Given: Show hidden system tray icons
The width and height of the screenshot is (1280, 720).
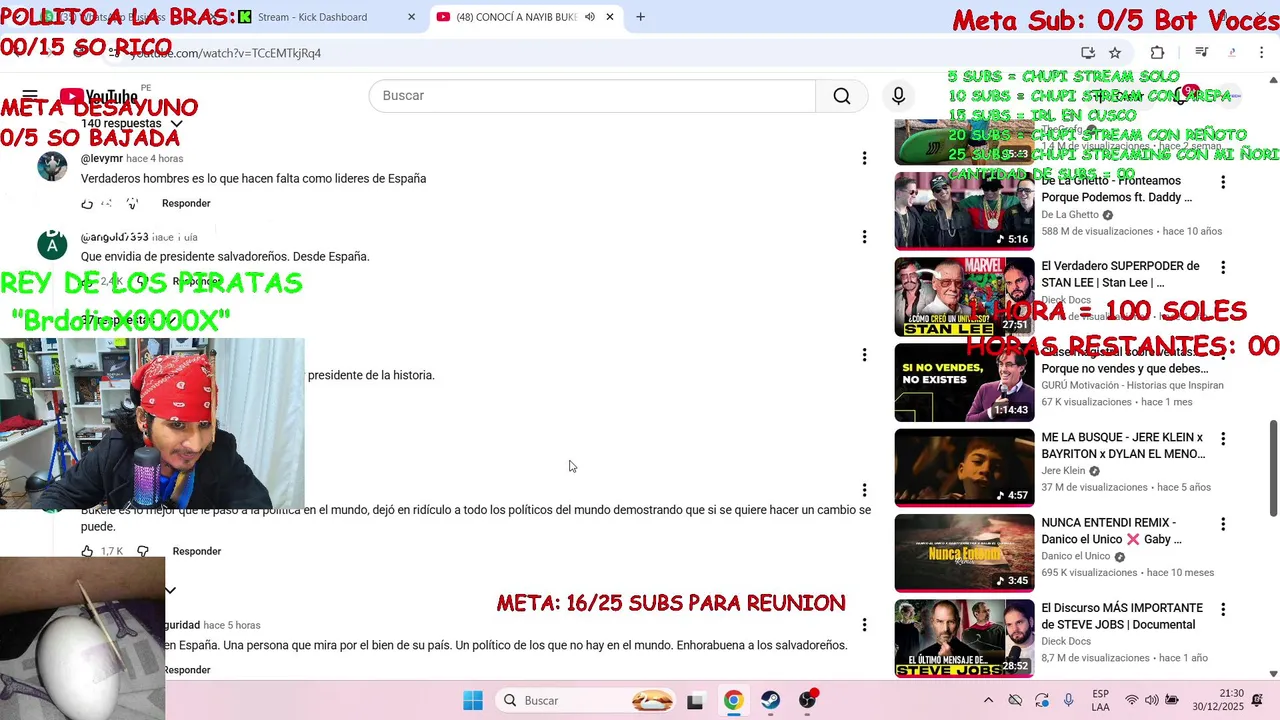Looking at the screenshot, I should point(988,701).
